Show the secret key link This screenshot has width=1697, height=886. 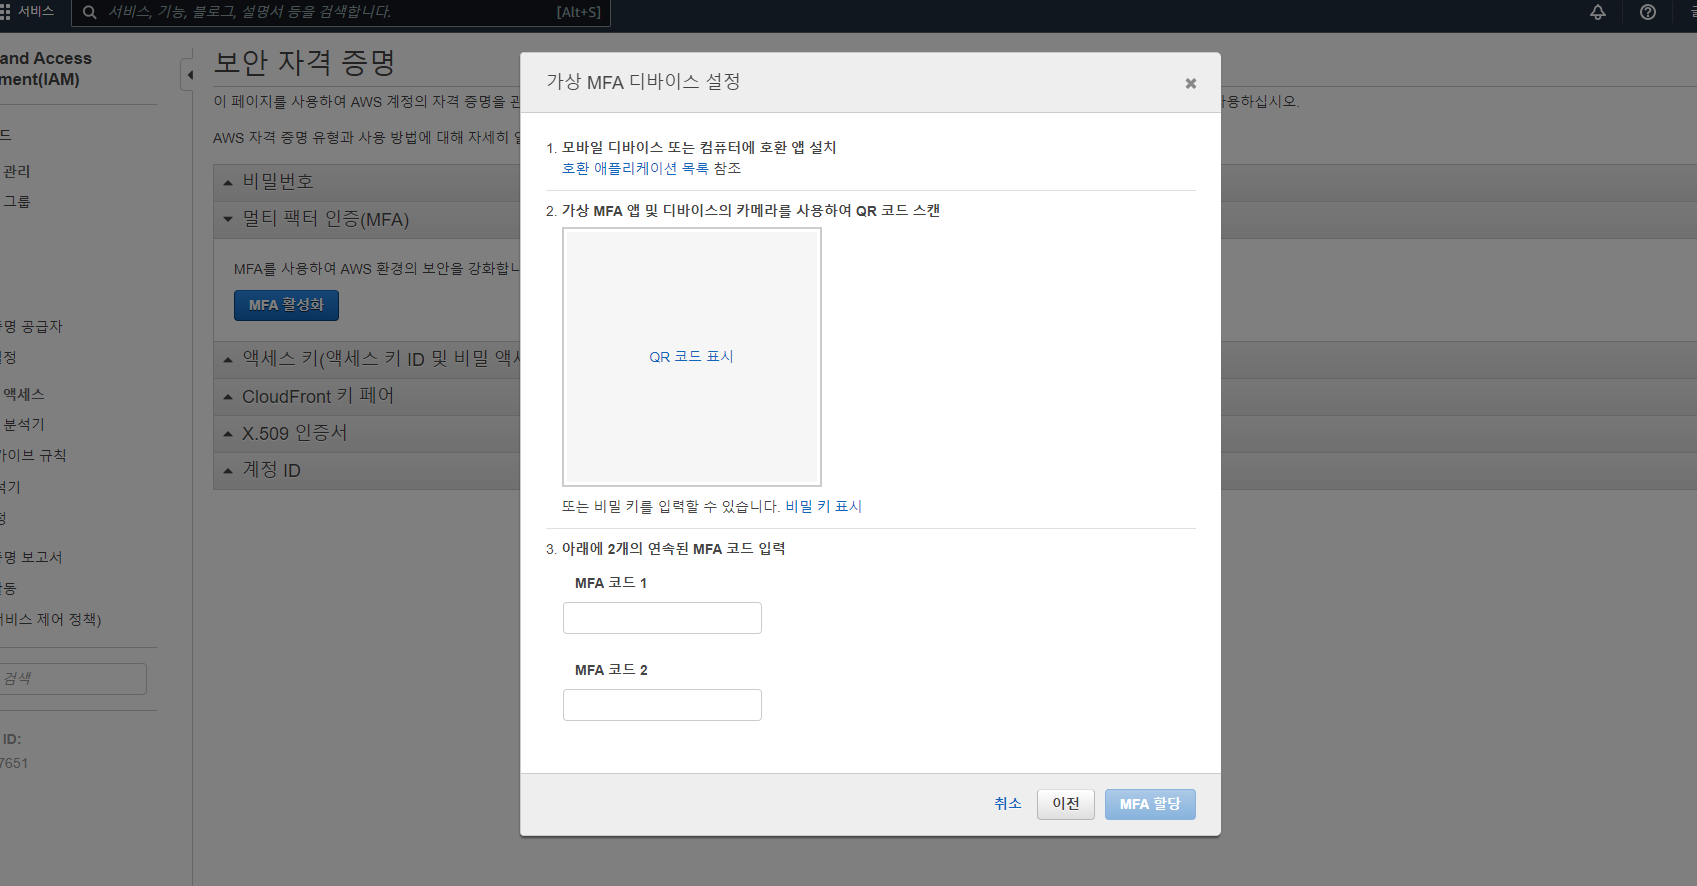pyautogui.click(x=824, y=506)
